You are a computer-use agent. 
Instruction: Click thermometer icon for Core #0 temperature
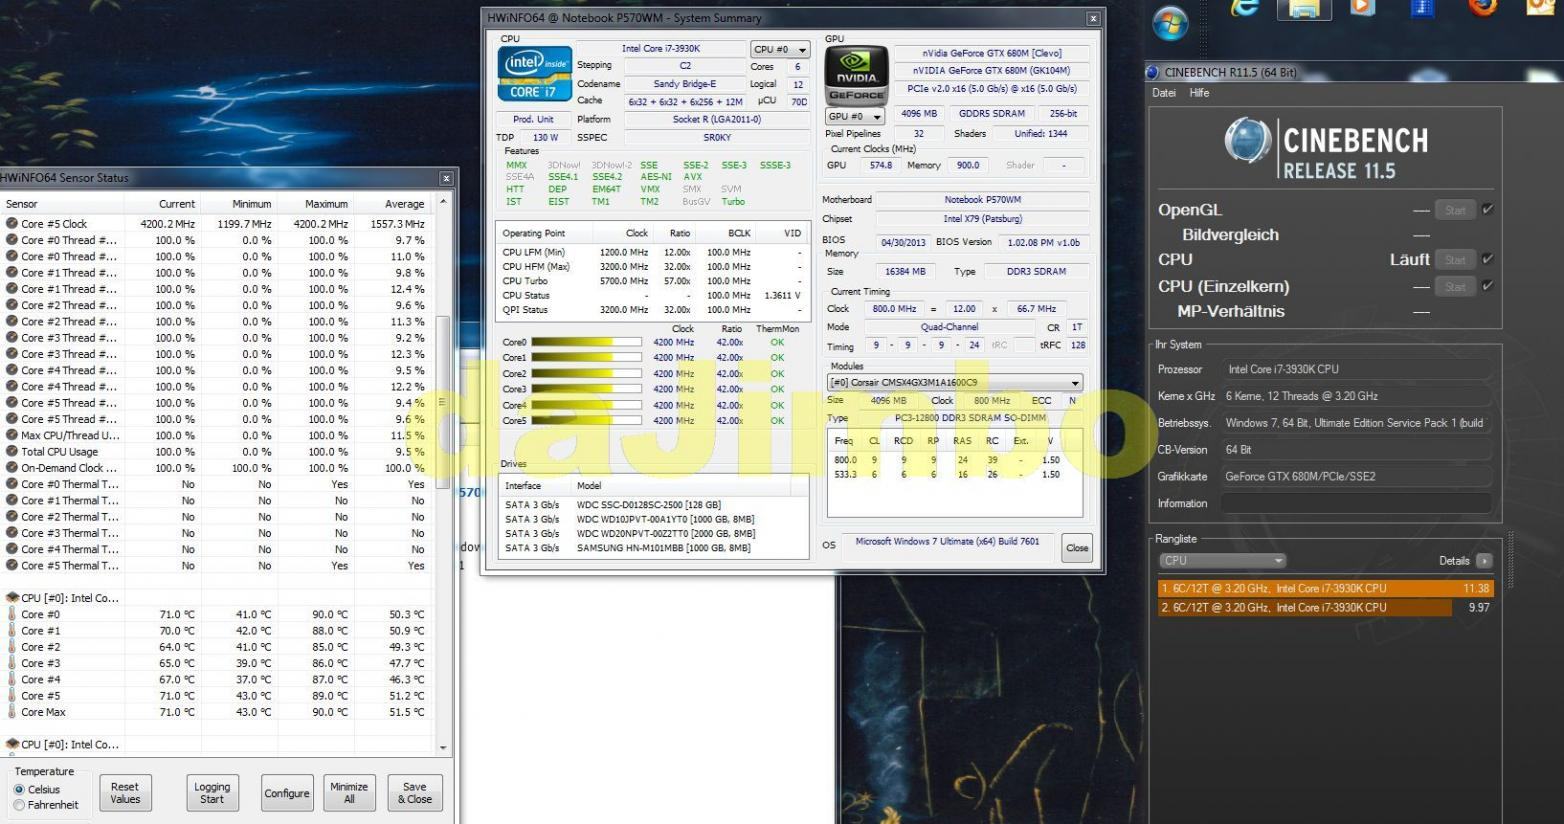[x=12, y=614]
